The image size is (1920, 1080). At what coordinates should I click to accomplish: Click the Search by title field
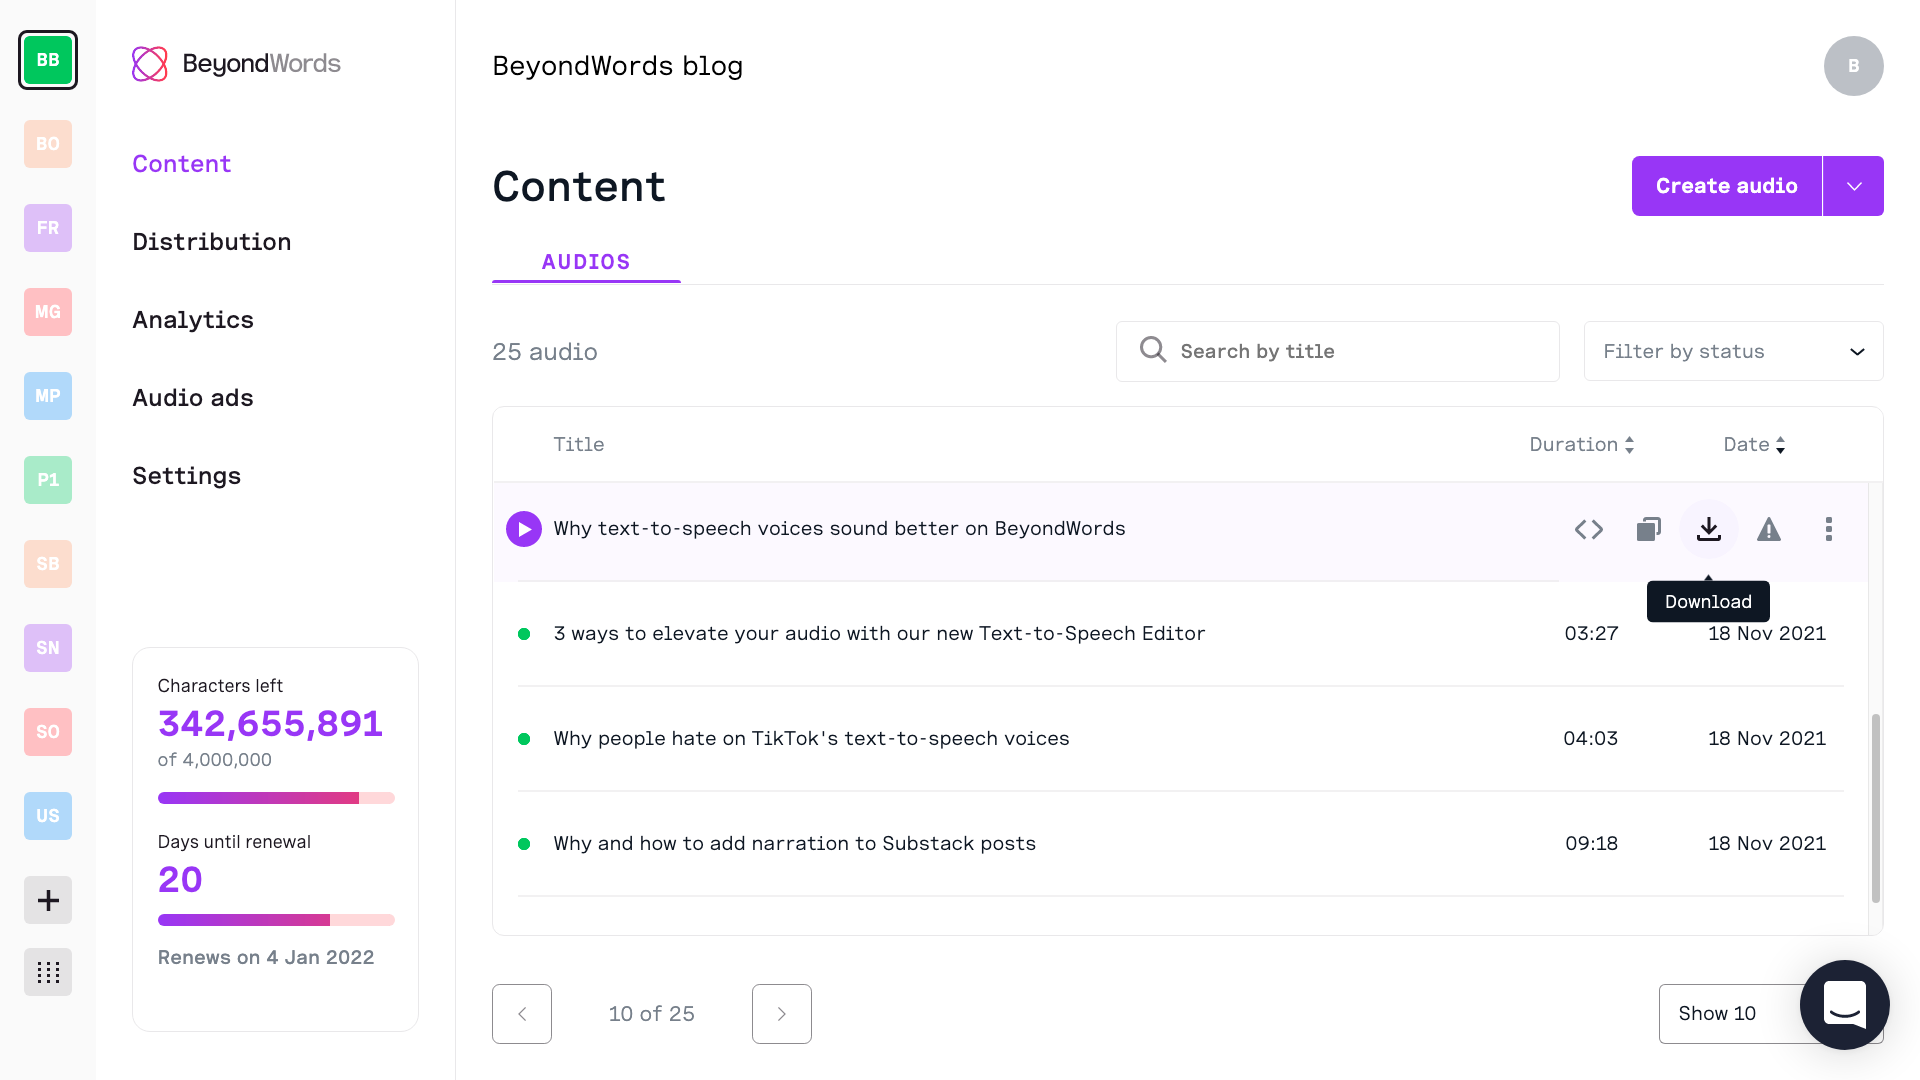pyautogui.click(x=1337, y=351)
